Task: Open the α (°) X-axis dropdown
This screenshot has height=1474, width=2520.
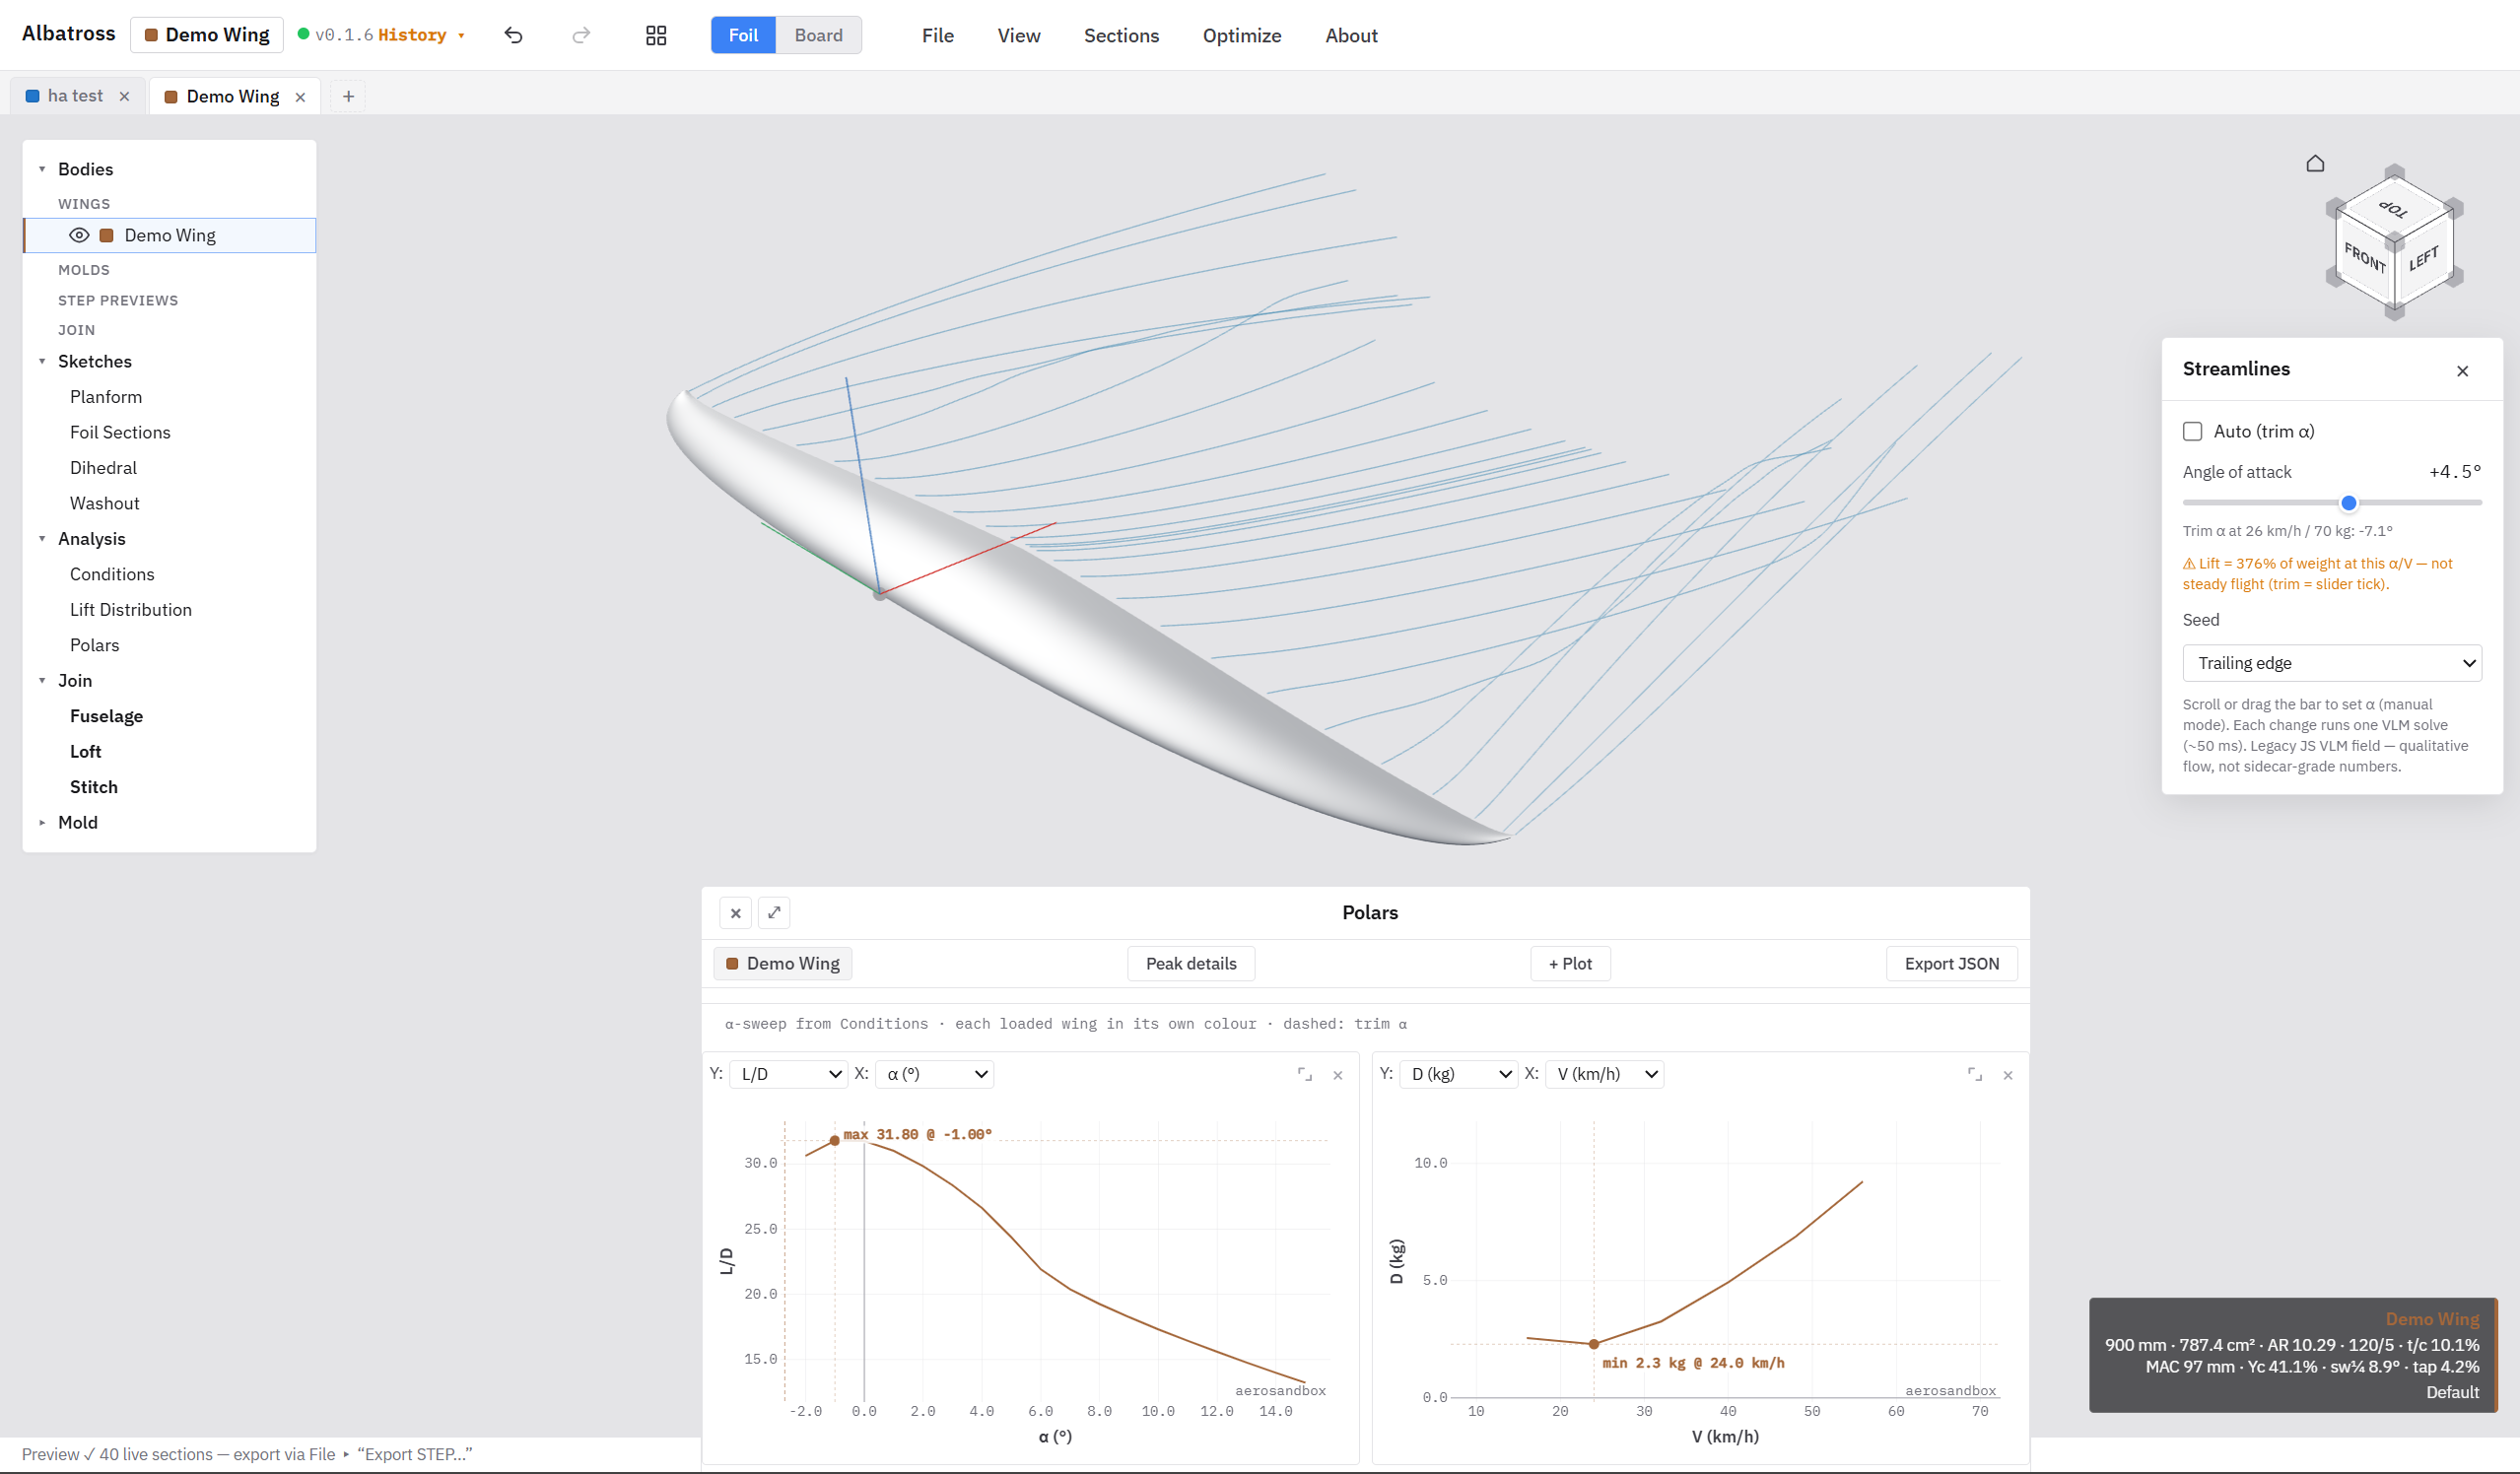Action: click(934, 1074)
